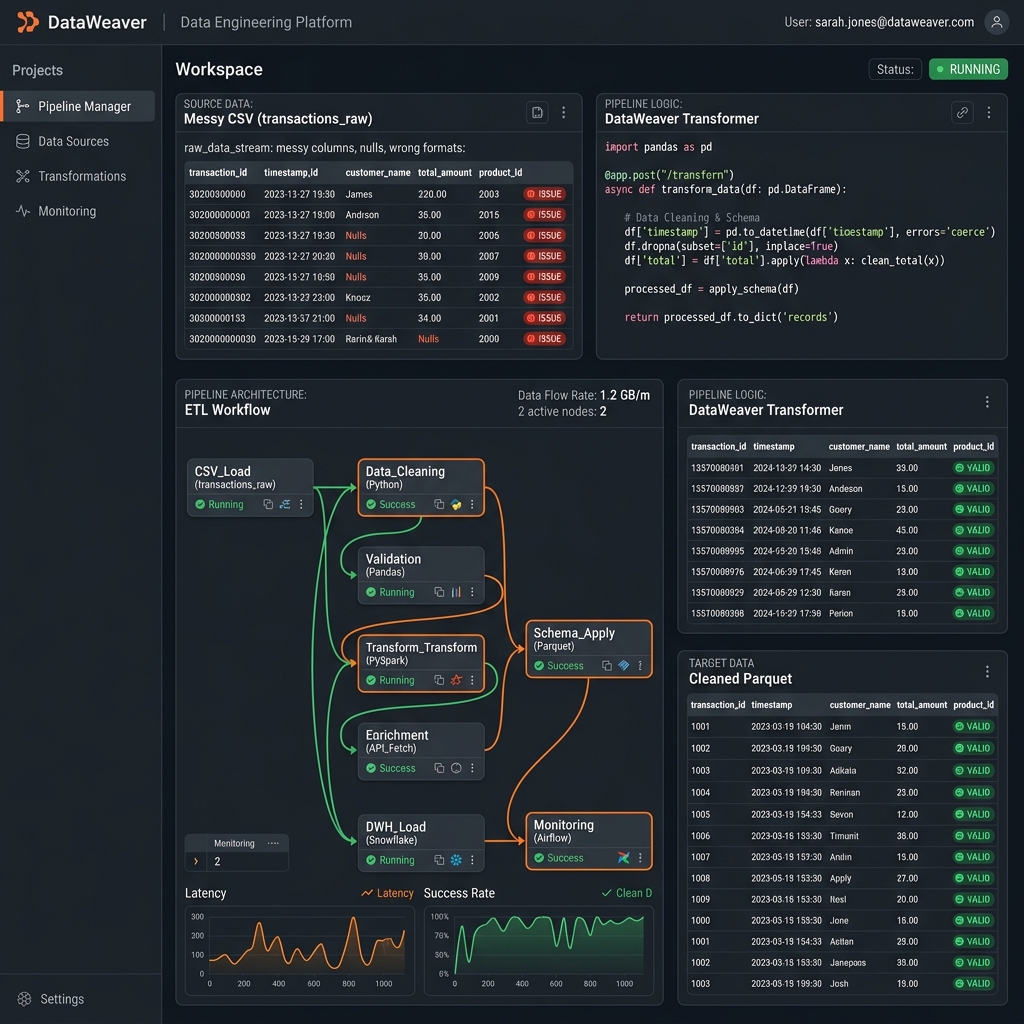Screen dimensions: 1024x1024
Task: Click the save icon in Source Data panel
Action: tap(537, 112)
